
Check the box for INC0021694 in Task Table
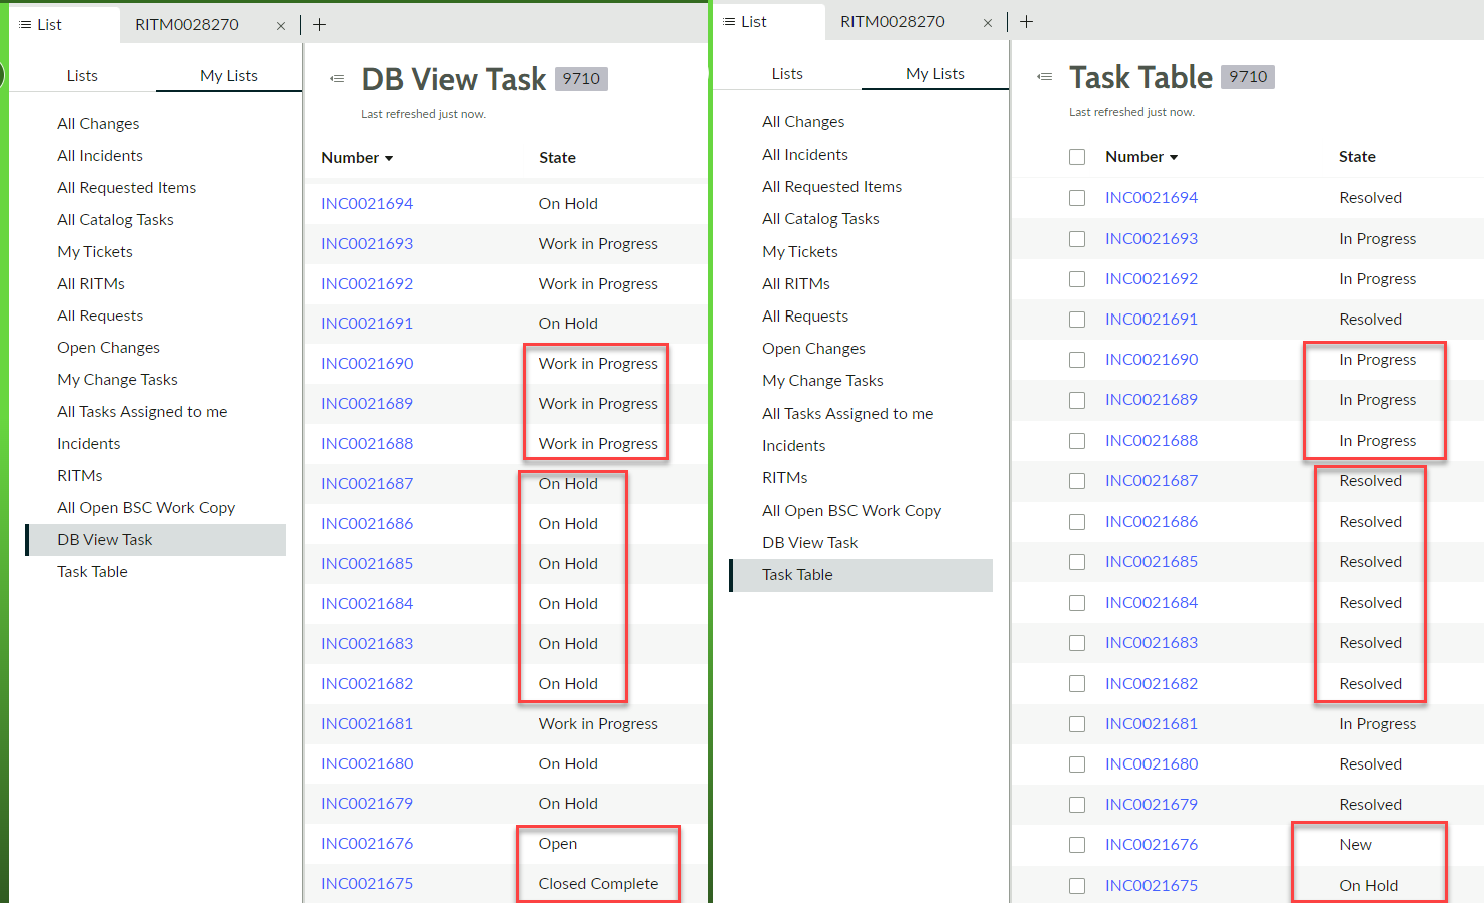pyautogui.click(x=1077, y=198)
